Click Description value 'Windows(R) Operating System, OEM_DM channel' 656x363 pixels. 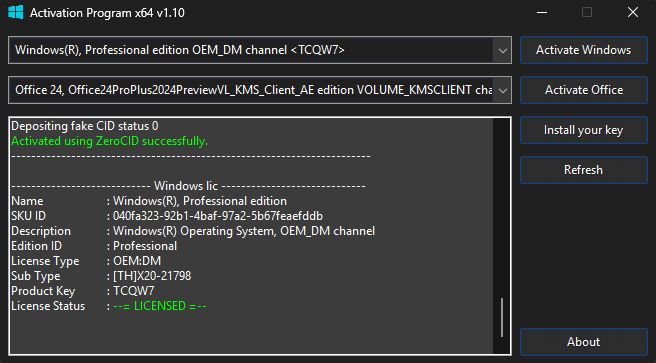(x=244, y=231)
